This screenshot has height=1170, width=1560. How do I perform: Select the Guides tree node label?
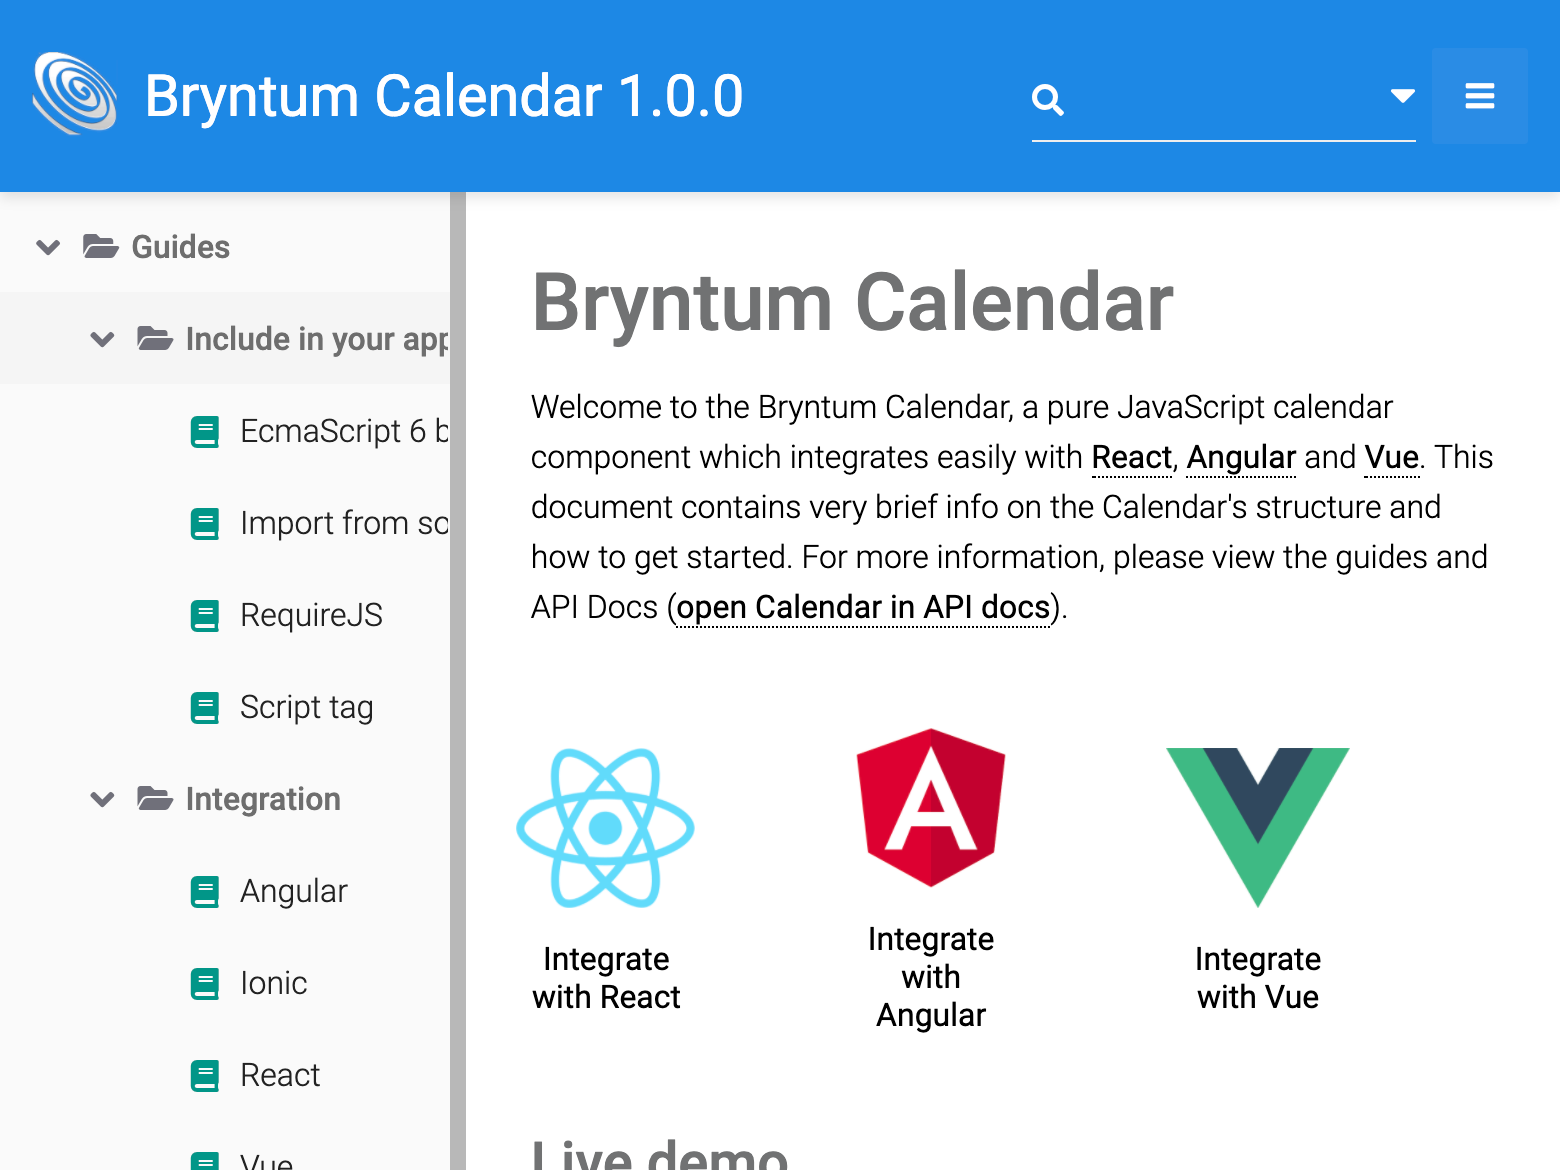pyautogui.click(x=181, y=247)
